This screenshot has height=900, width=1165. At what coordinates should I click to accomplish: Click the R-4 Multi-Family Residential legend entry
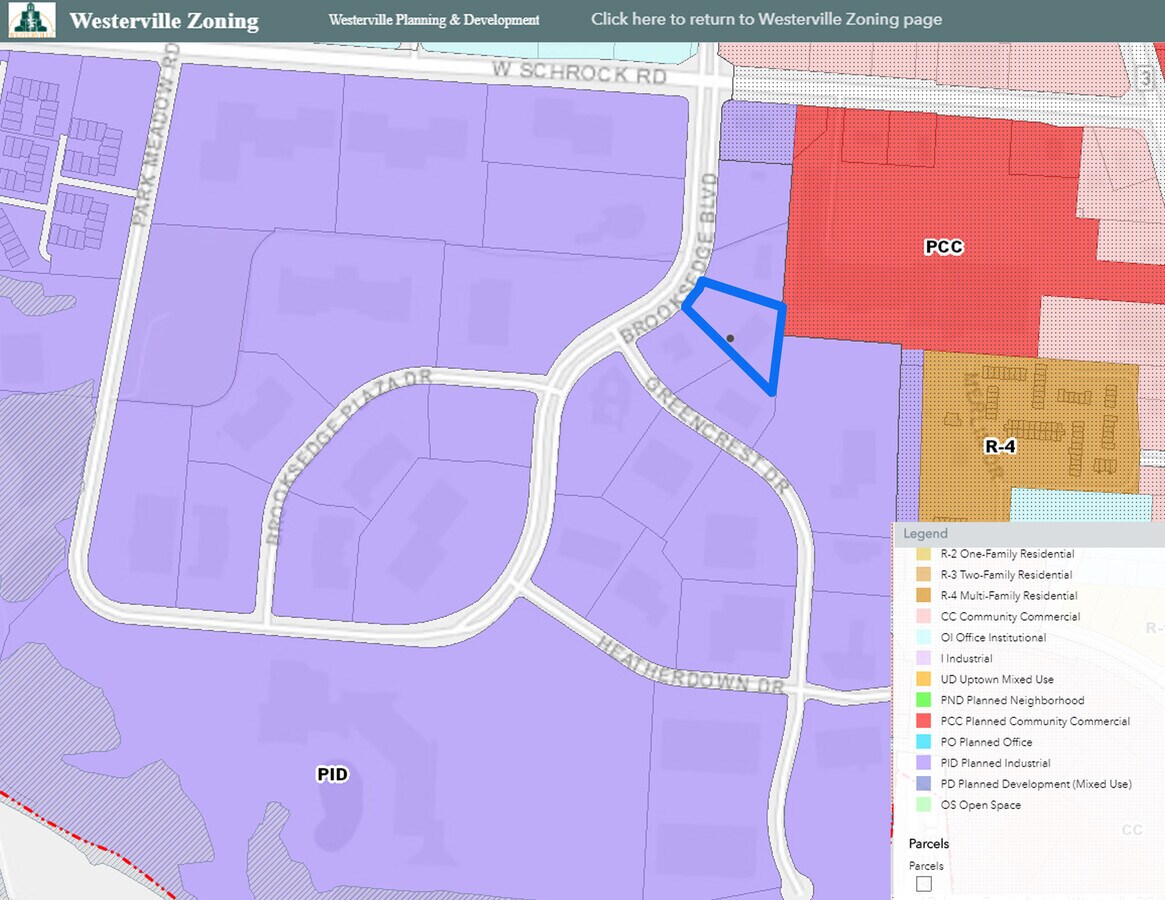tap(1008, 596)
